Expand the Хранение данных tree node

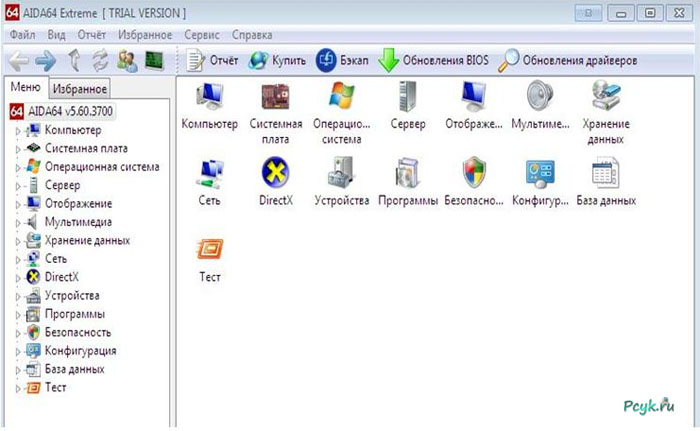(x=18, y=241)
